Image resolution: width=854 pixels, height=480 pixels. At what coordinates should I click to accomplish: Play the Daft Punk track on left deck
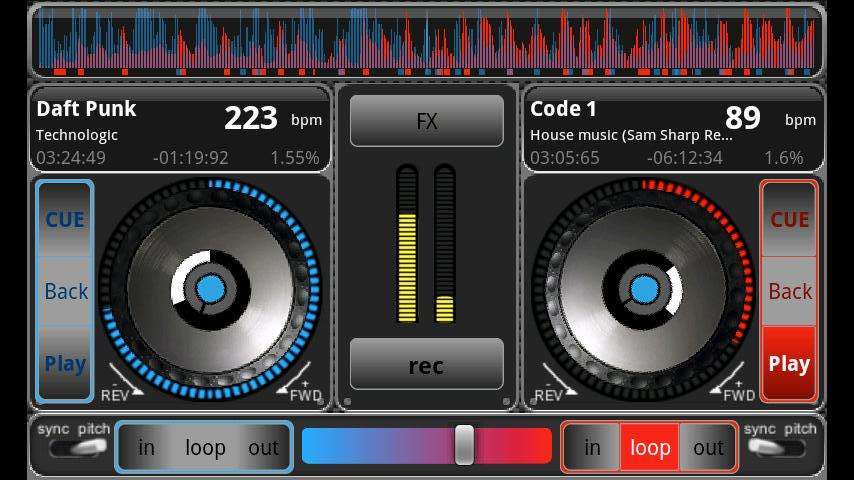tap(65, 363)
